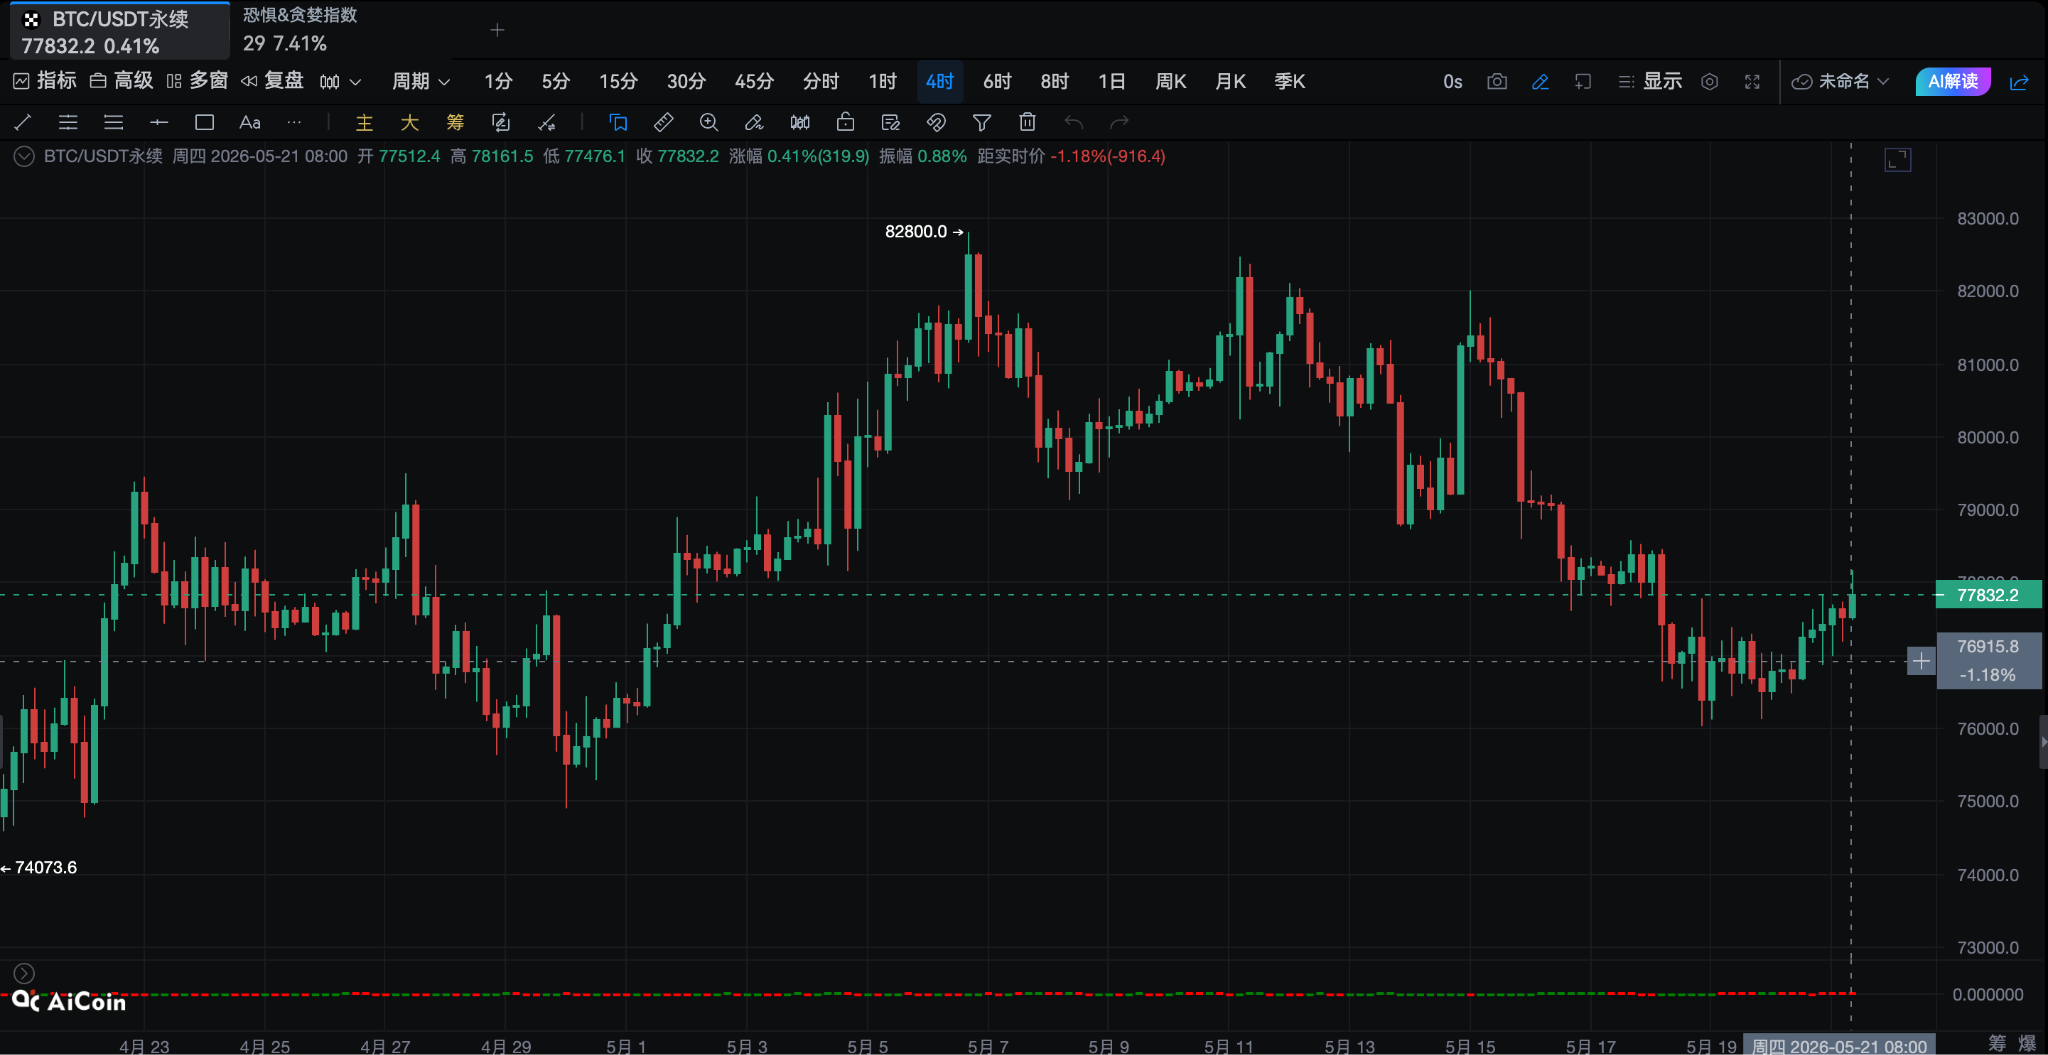This screenshot has width=2048, height=1055.
Task: Add a new tab with plus
Action: (497, 30)
